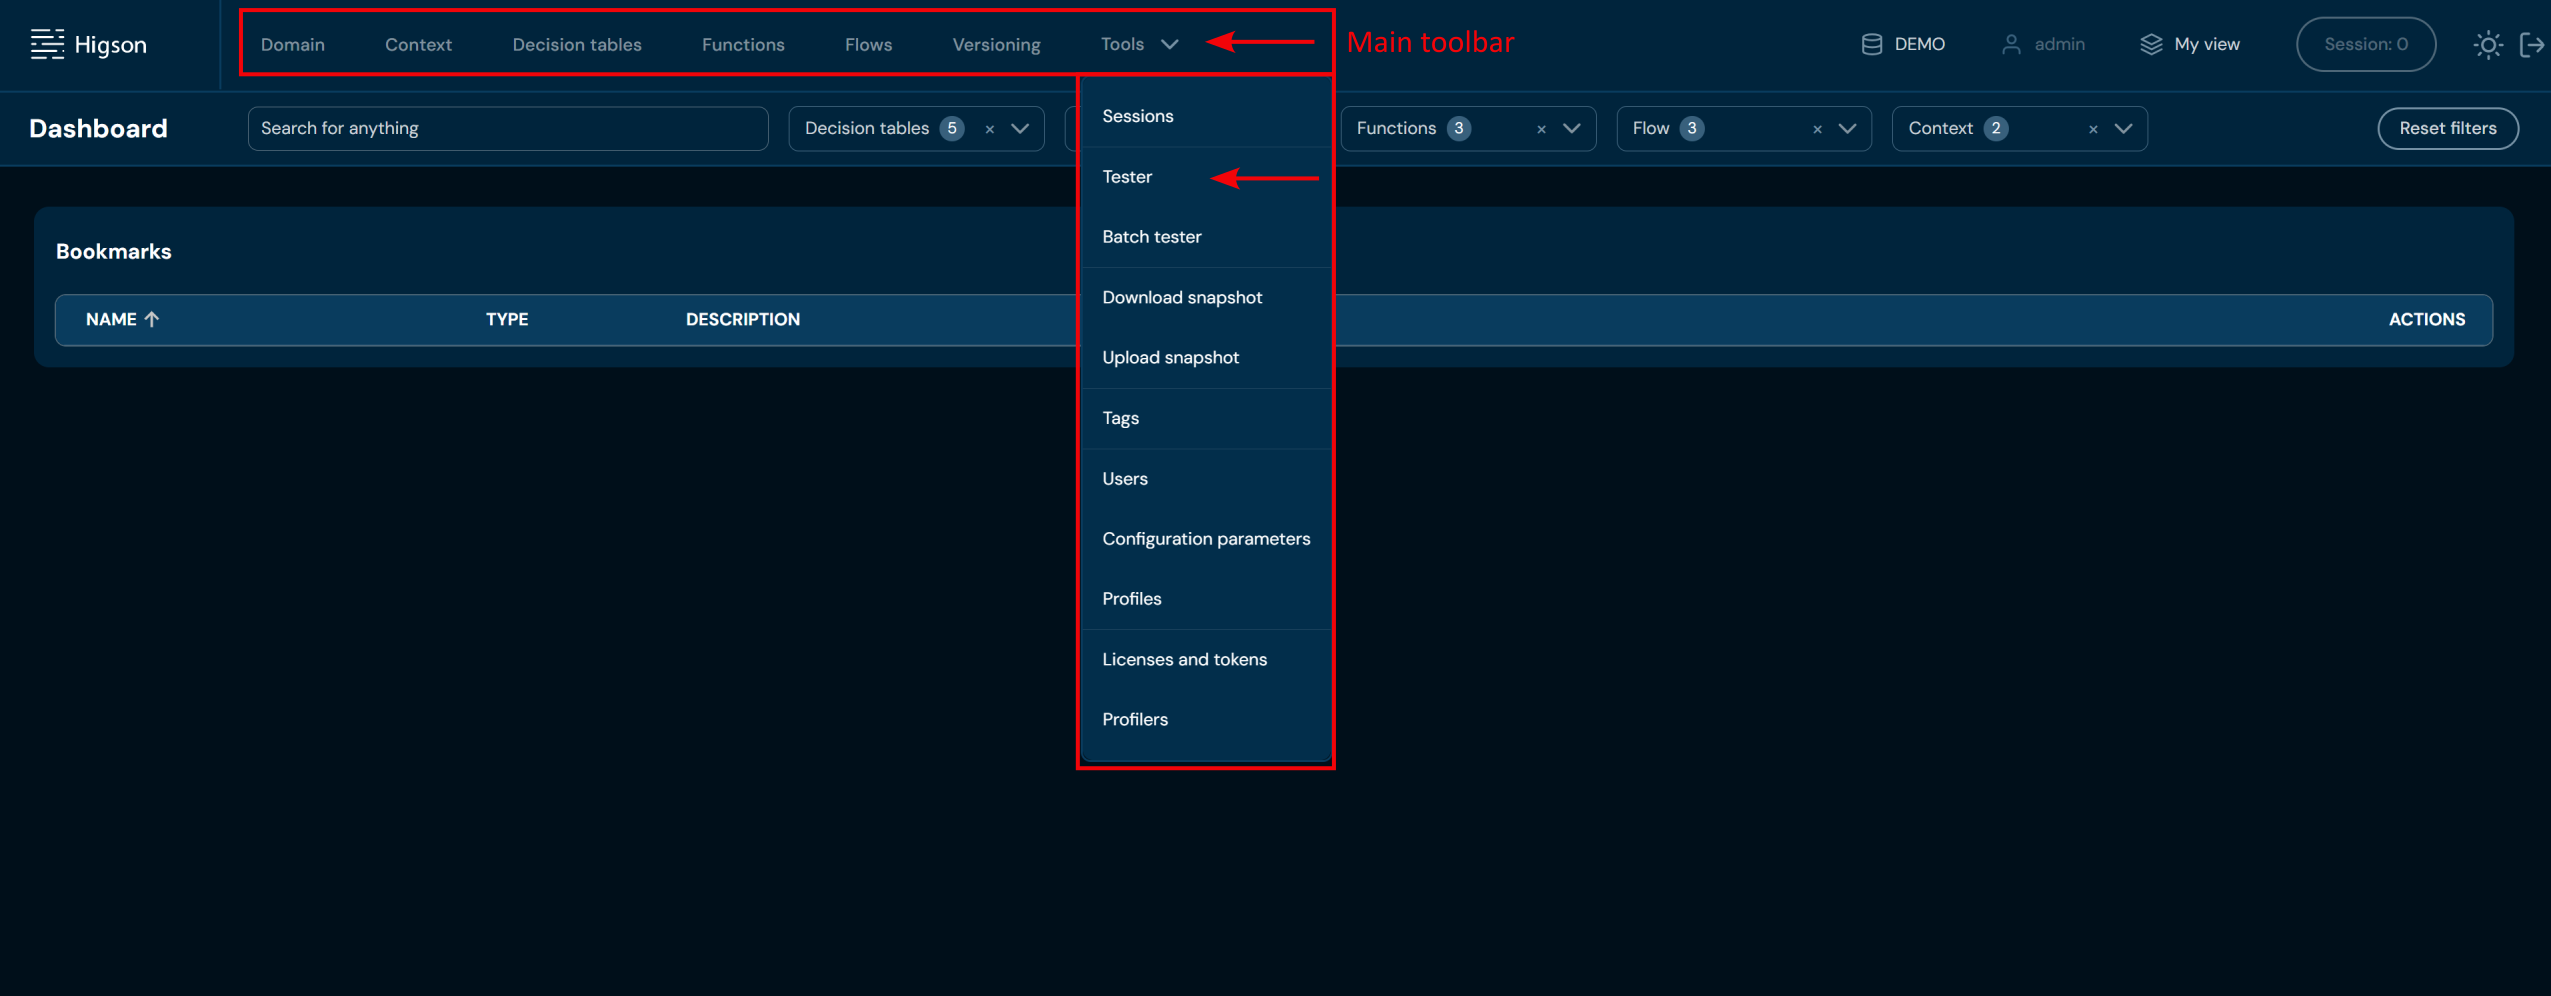The image size is (2551, 996).
Task: Expand the Functions filter dropdown chevron
Action: click(x=1572, y=129)
